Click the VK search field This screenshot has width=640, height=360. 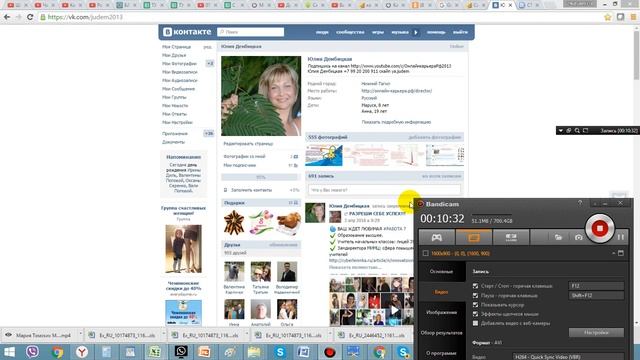point(251,32)
